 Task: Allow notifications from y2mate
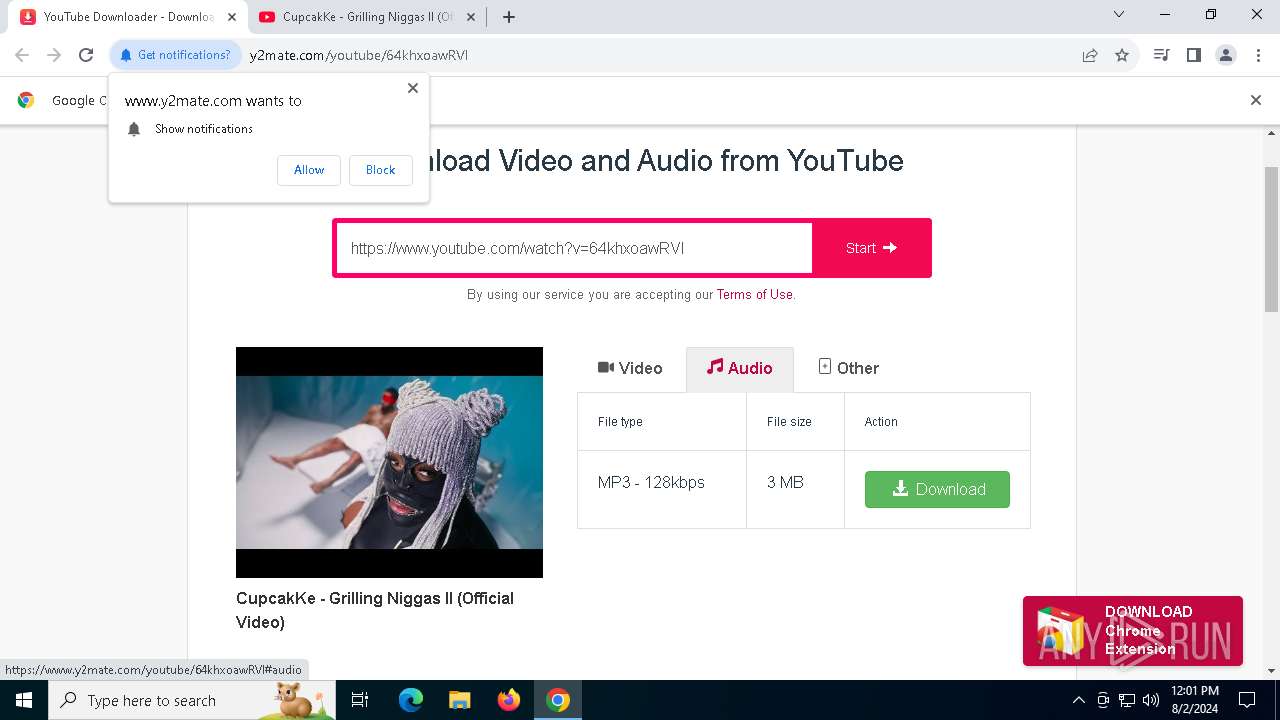tap(309, 170)
